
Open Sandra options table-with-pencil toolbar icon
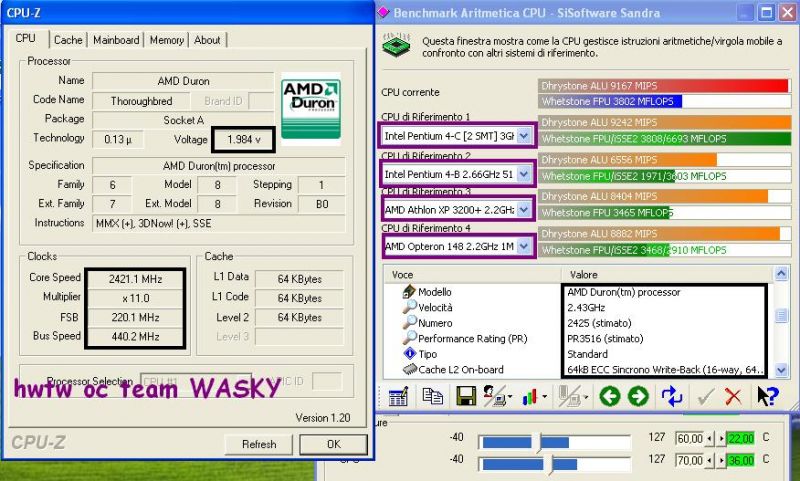pyautogui.click(x=398, y=396)
